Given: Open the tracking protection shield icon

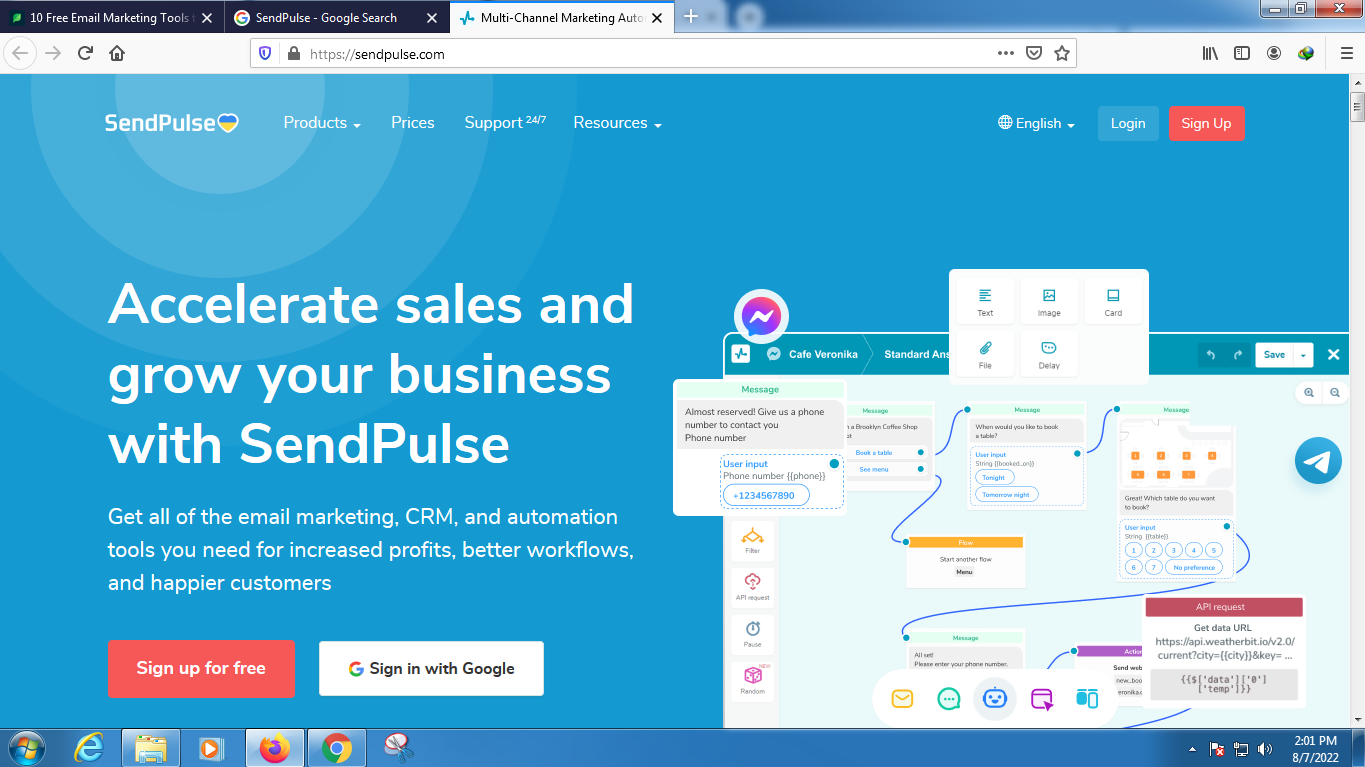Looking at the screenshot, I should [265, 54].
